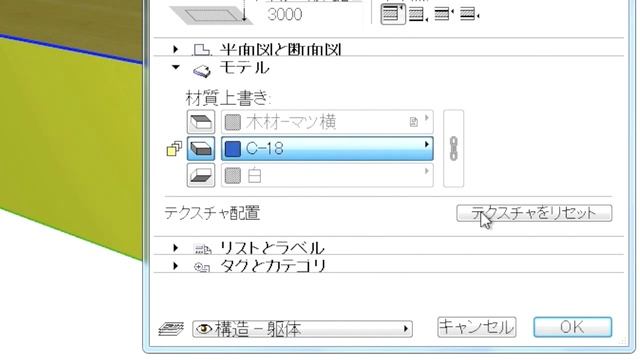Toggle the side surface material override button
This screenshot has height=360, width=640.
coord(201,149)
